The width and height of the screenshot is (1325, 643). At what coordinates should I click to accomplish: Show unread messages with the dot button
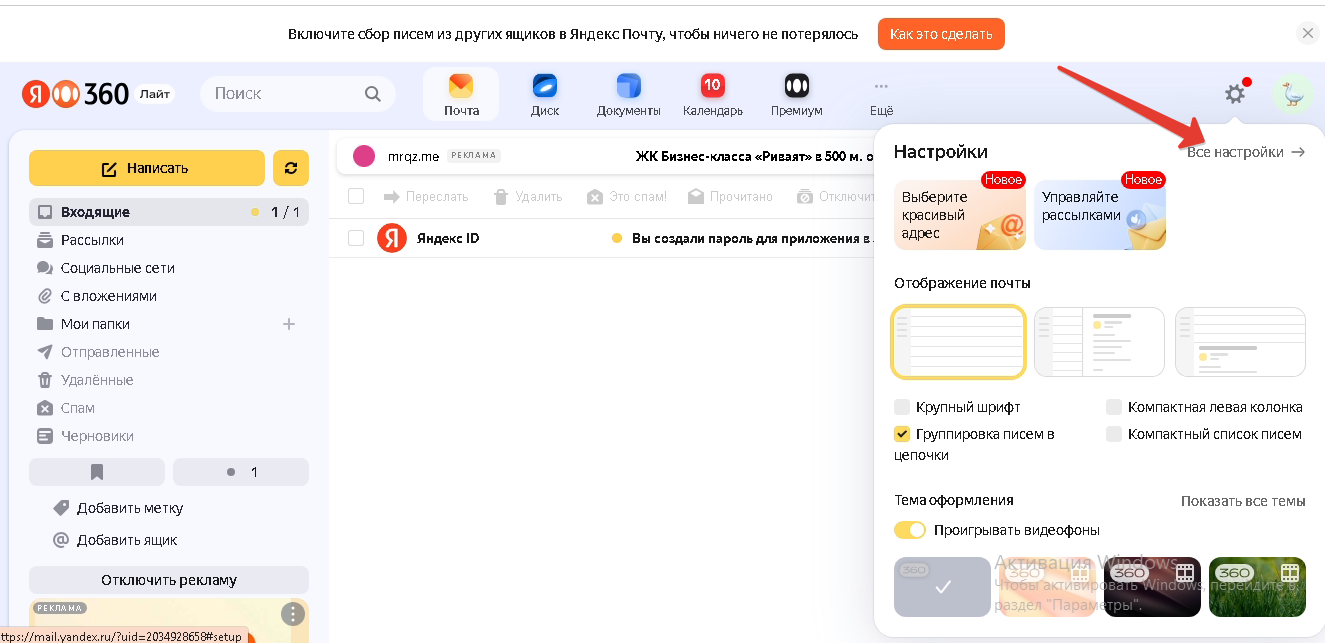tap(241, 472)
